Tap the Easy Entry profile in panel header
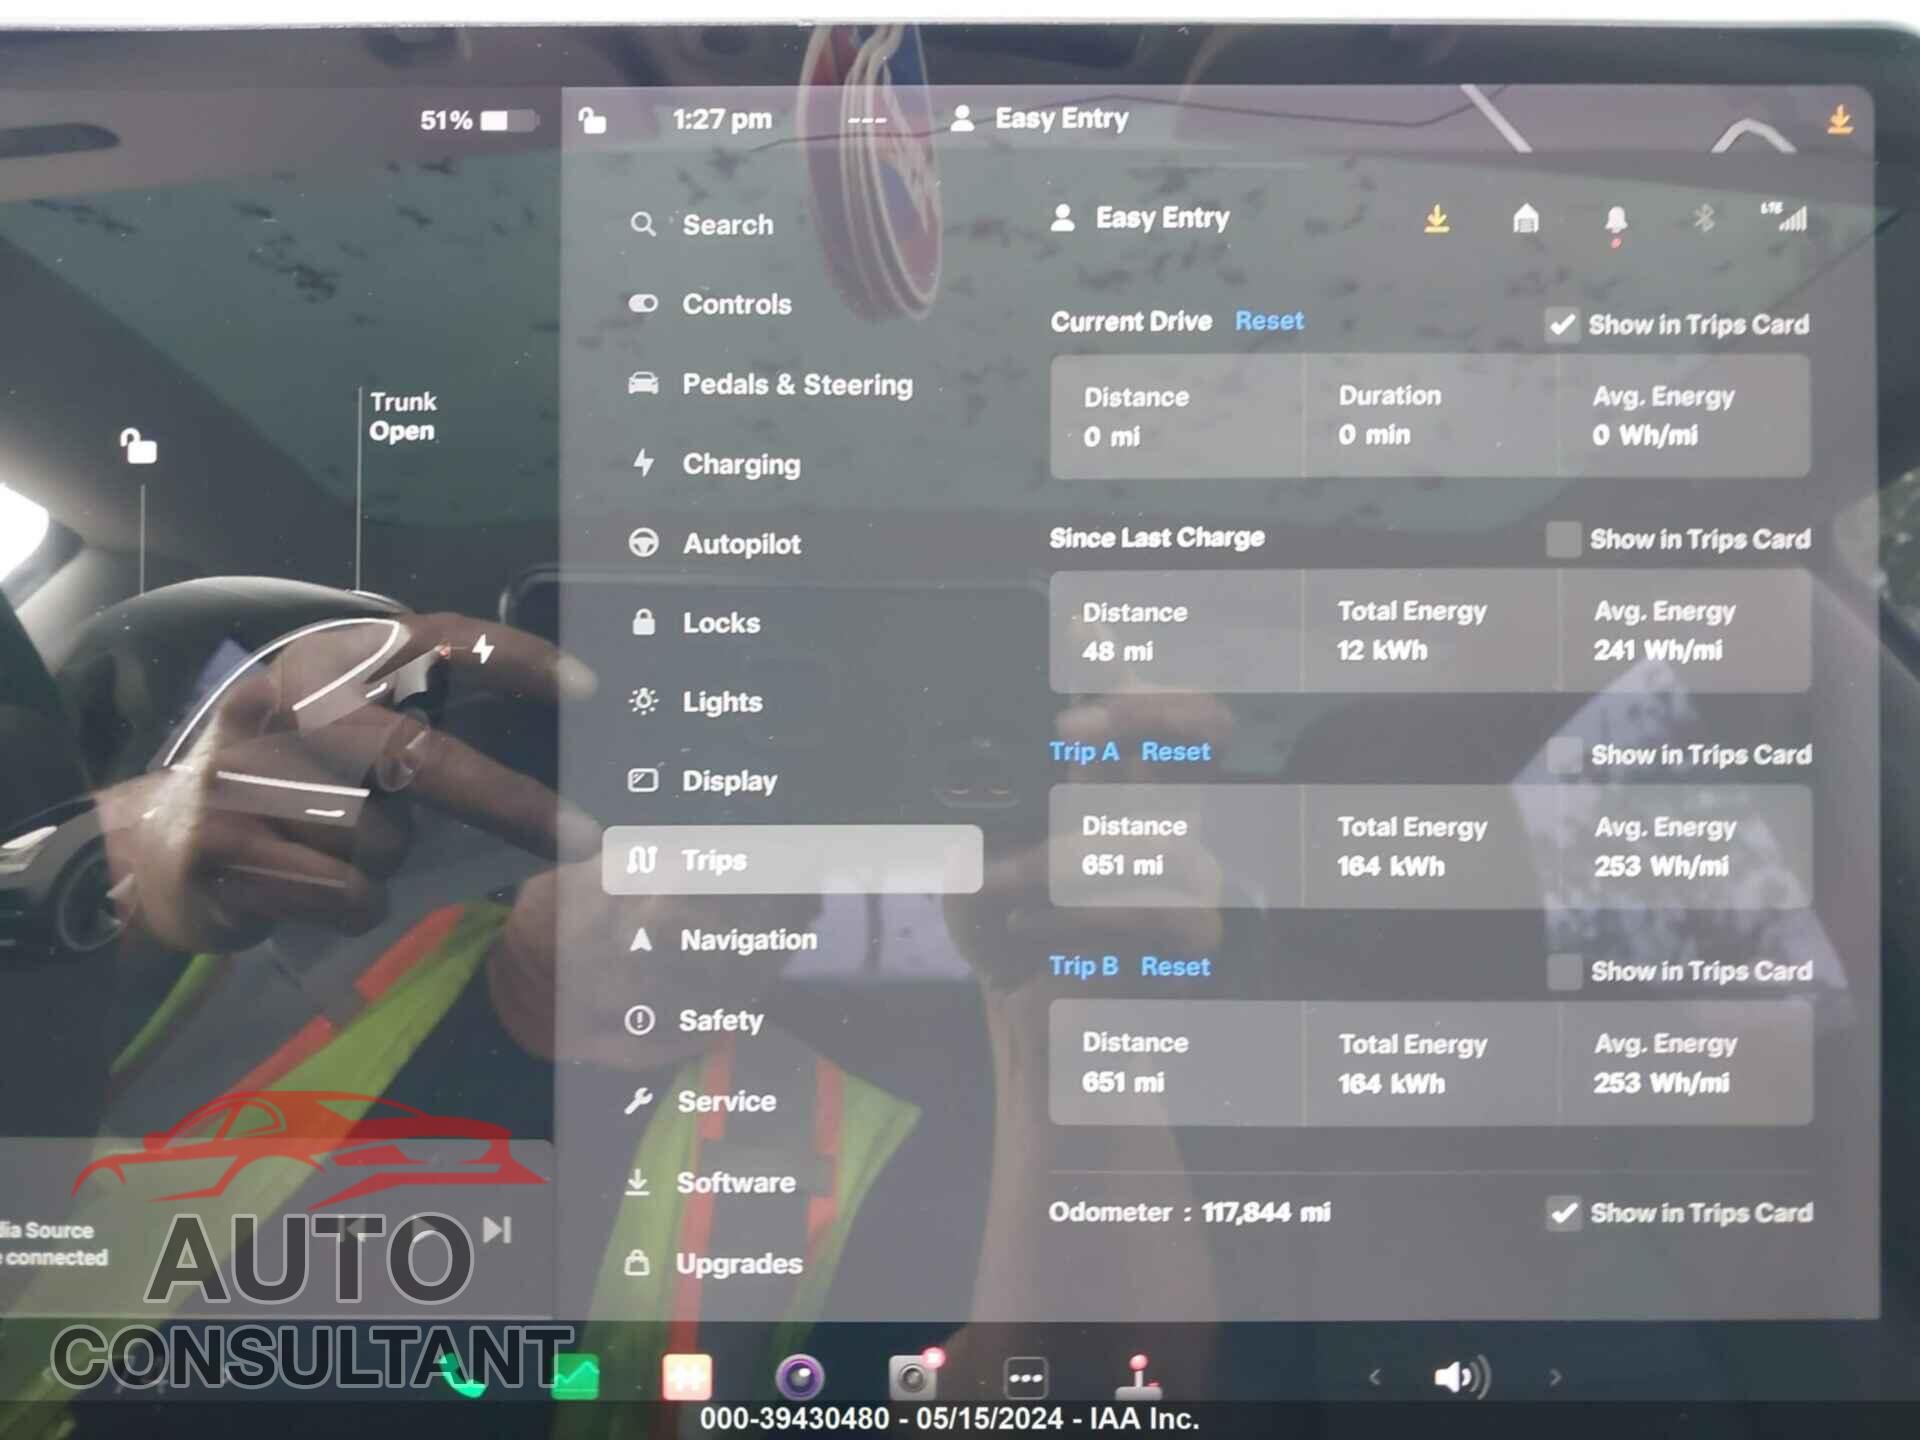The width and height of the screenshot is (1920, 1440). point(1141,217)
